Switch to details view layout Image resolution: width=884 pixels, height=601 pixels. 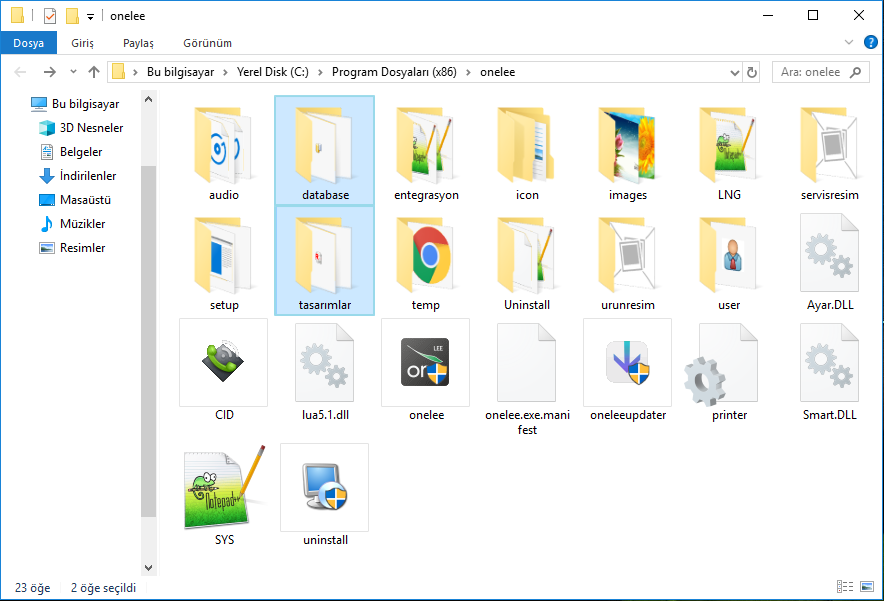[x=845, y=587]
